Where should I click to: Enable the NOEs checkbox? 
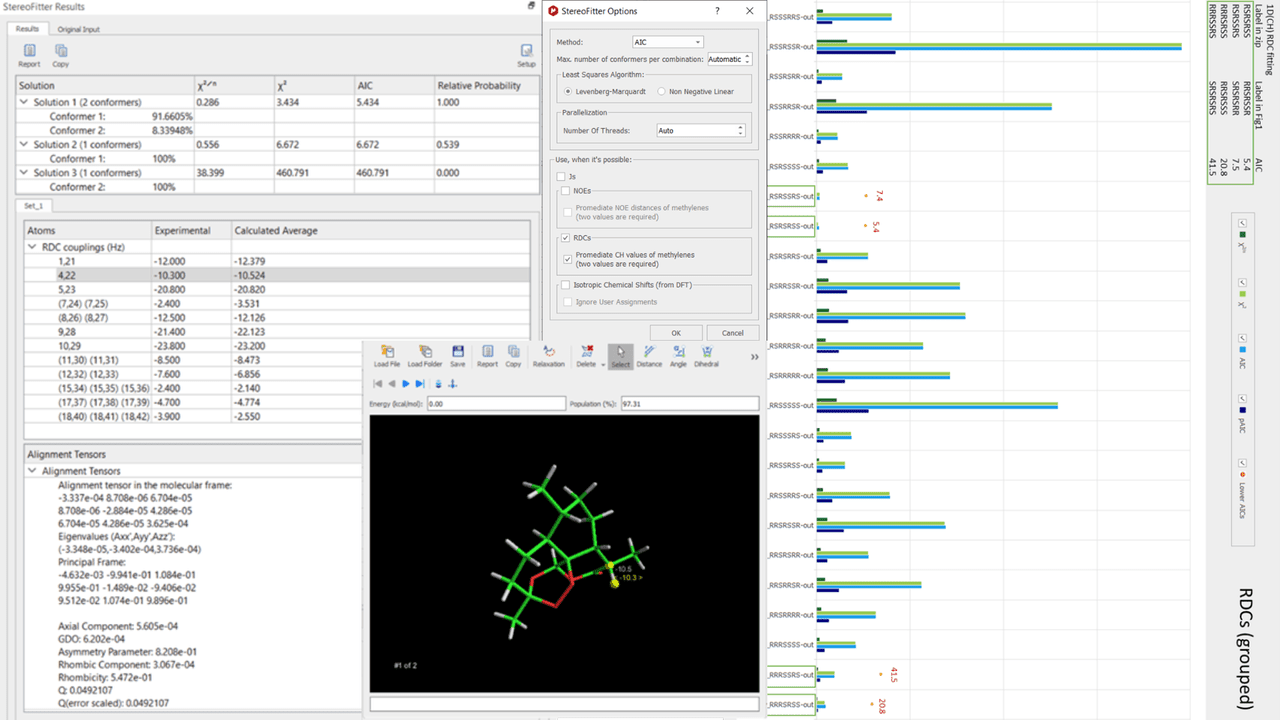[566, 191]
